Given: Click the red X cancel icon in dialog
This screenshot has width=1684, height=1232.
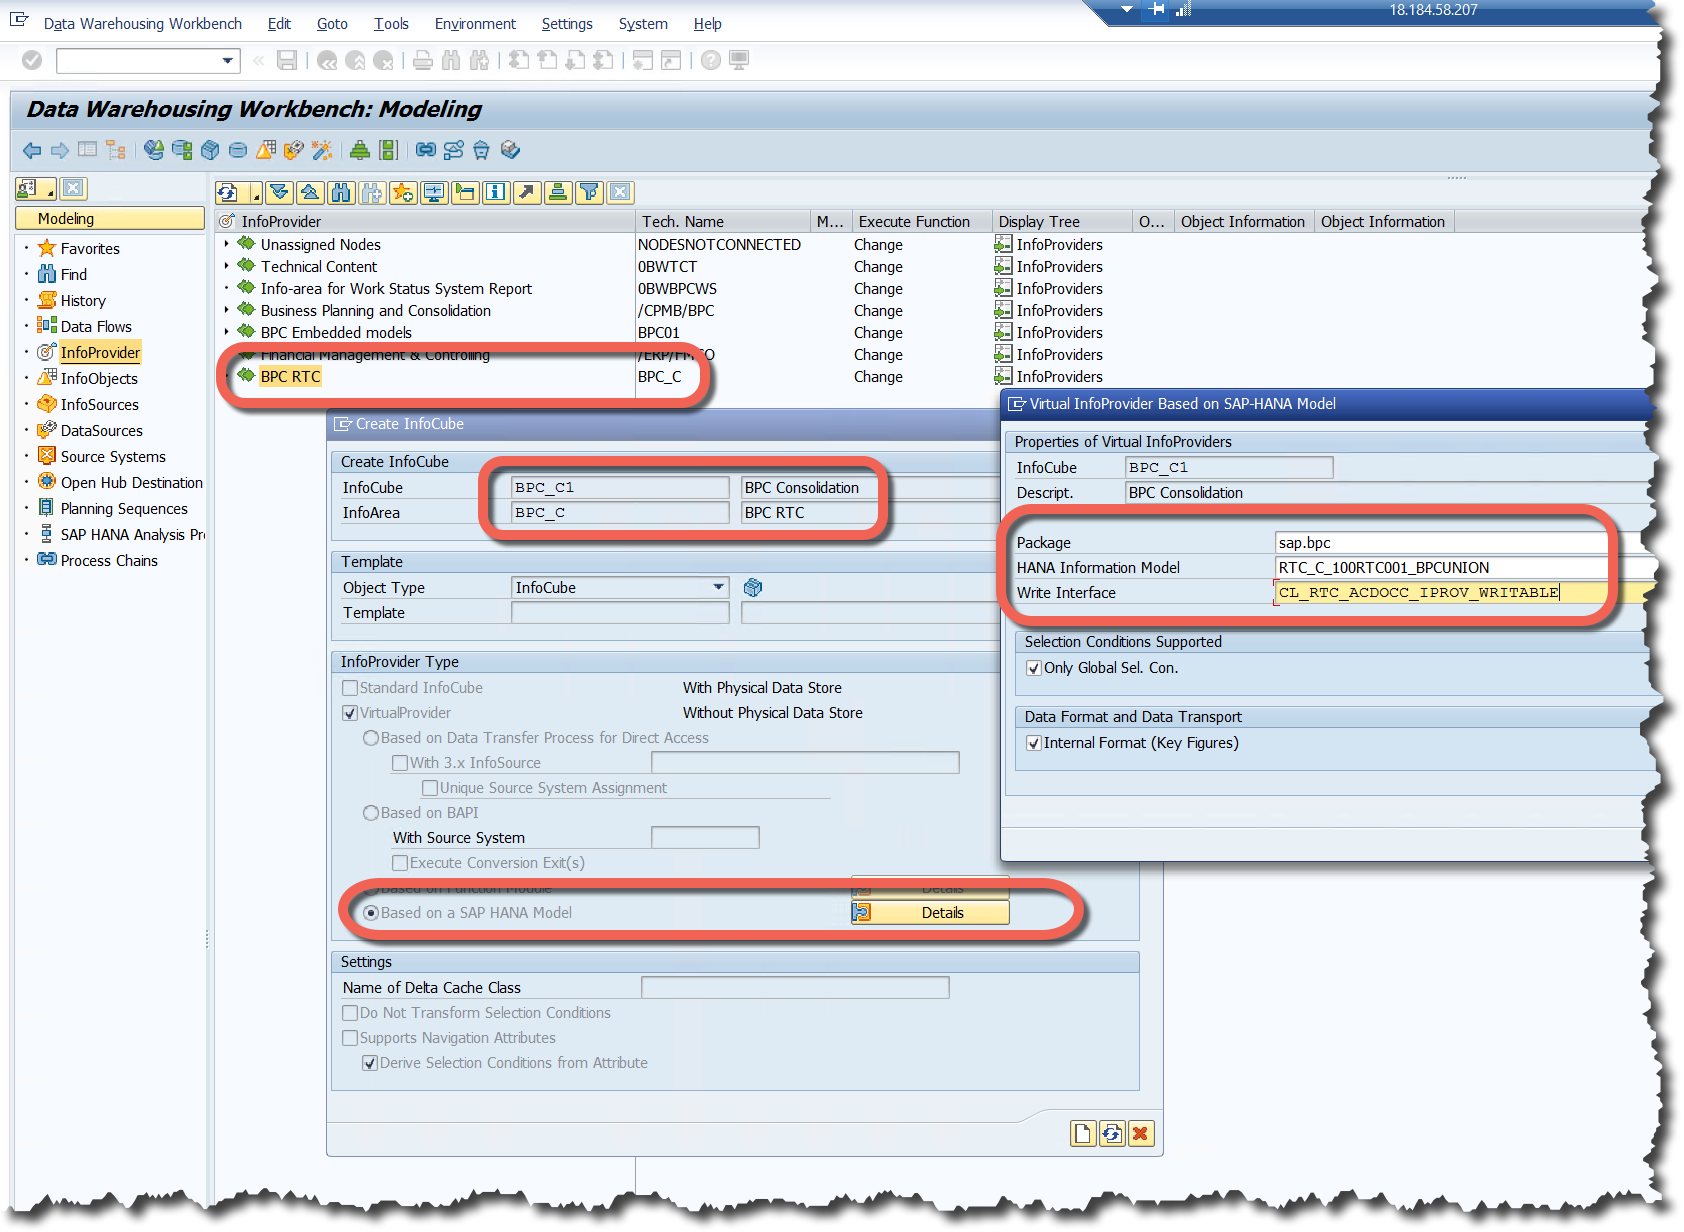Looking at the screenshot, I should (1140, 1133).
